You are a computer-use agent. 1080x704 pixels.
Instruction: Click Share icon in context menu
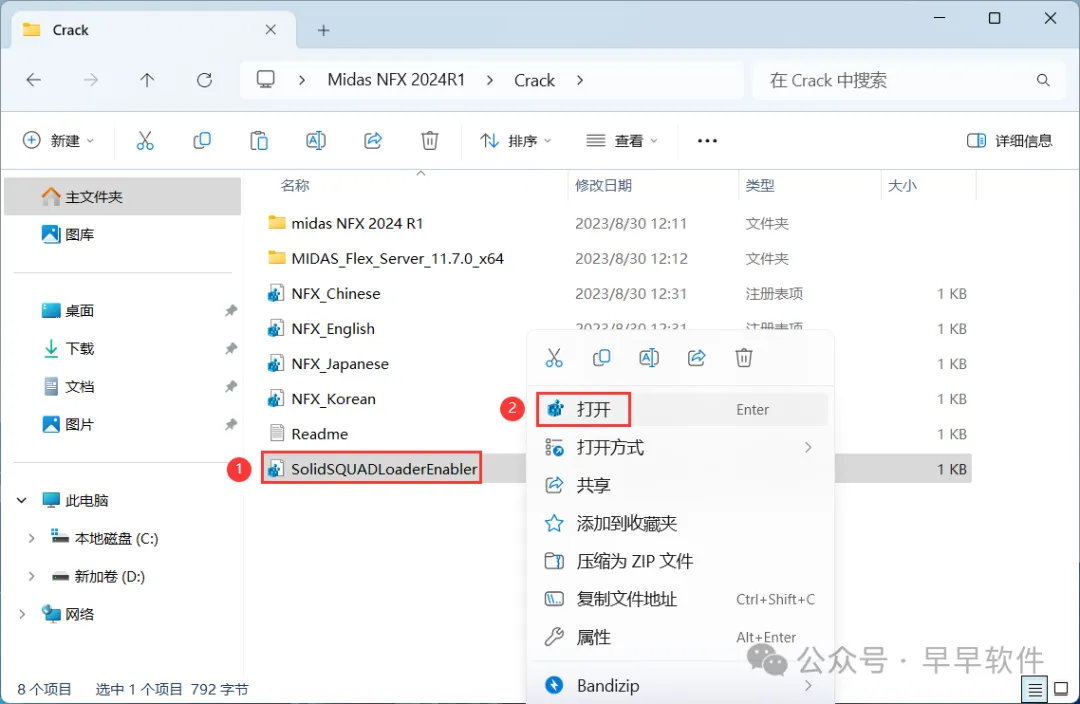pyautogui.click(x=696, y=358)
